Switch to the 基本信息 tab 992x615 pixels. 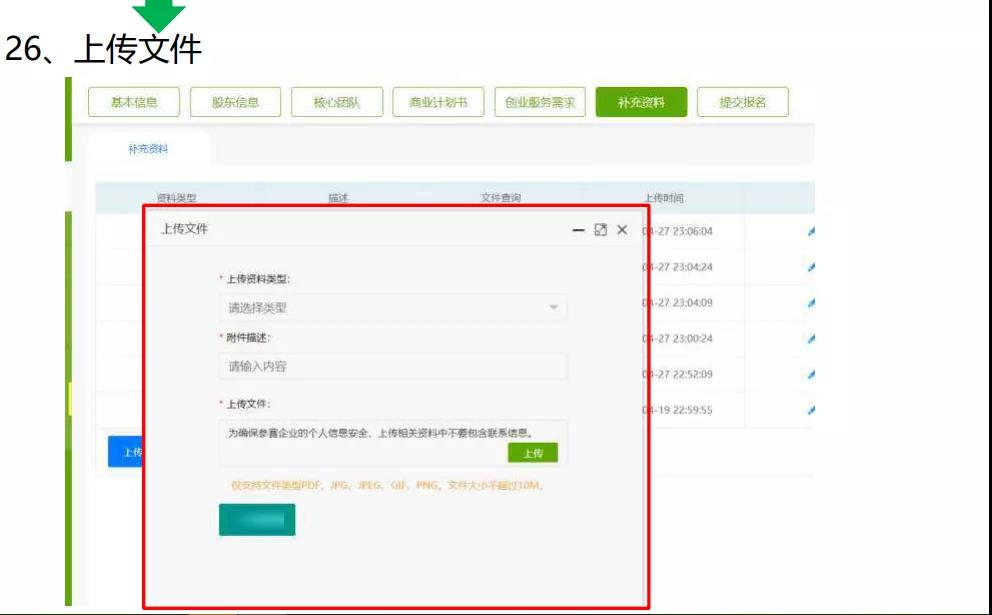coord(134,102)
